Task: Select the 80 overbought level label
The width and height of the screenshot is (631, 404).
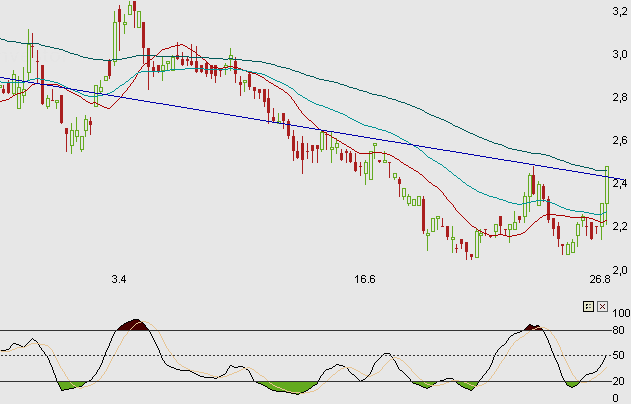Action: (620, 330)
